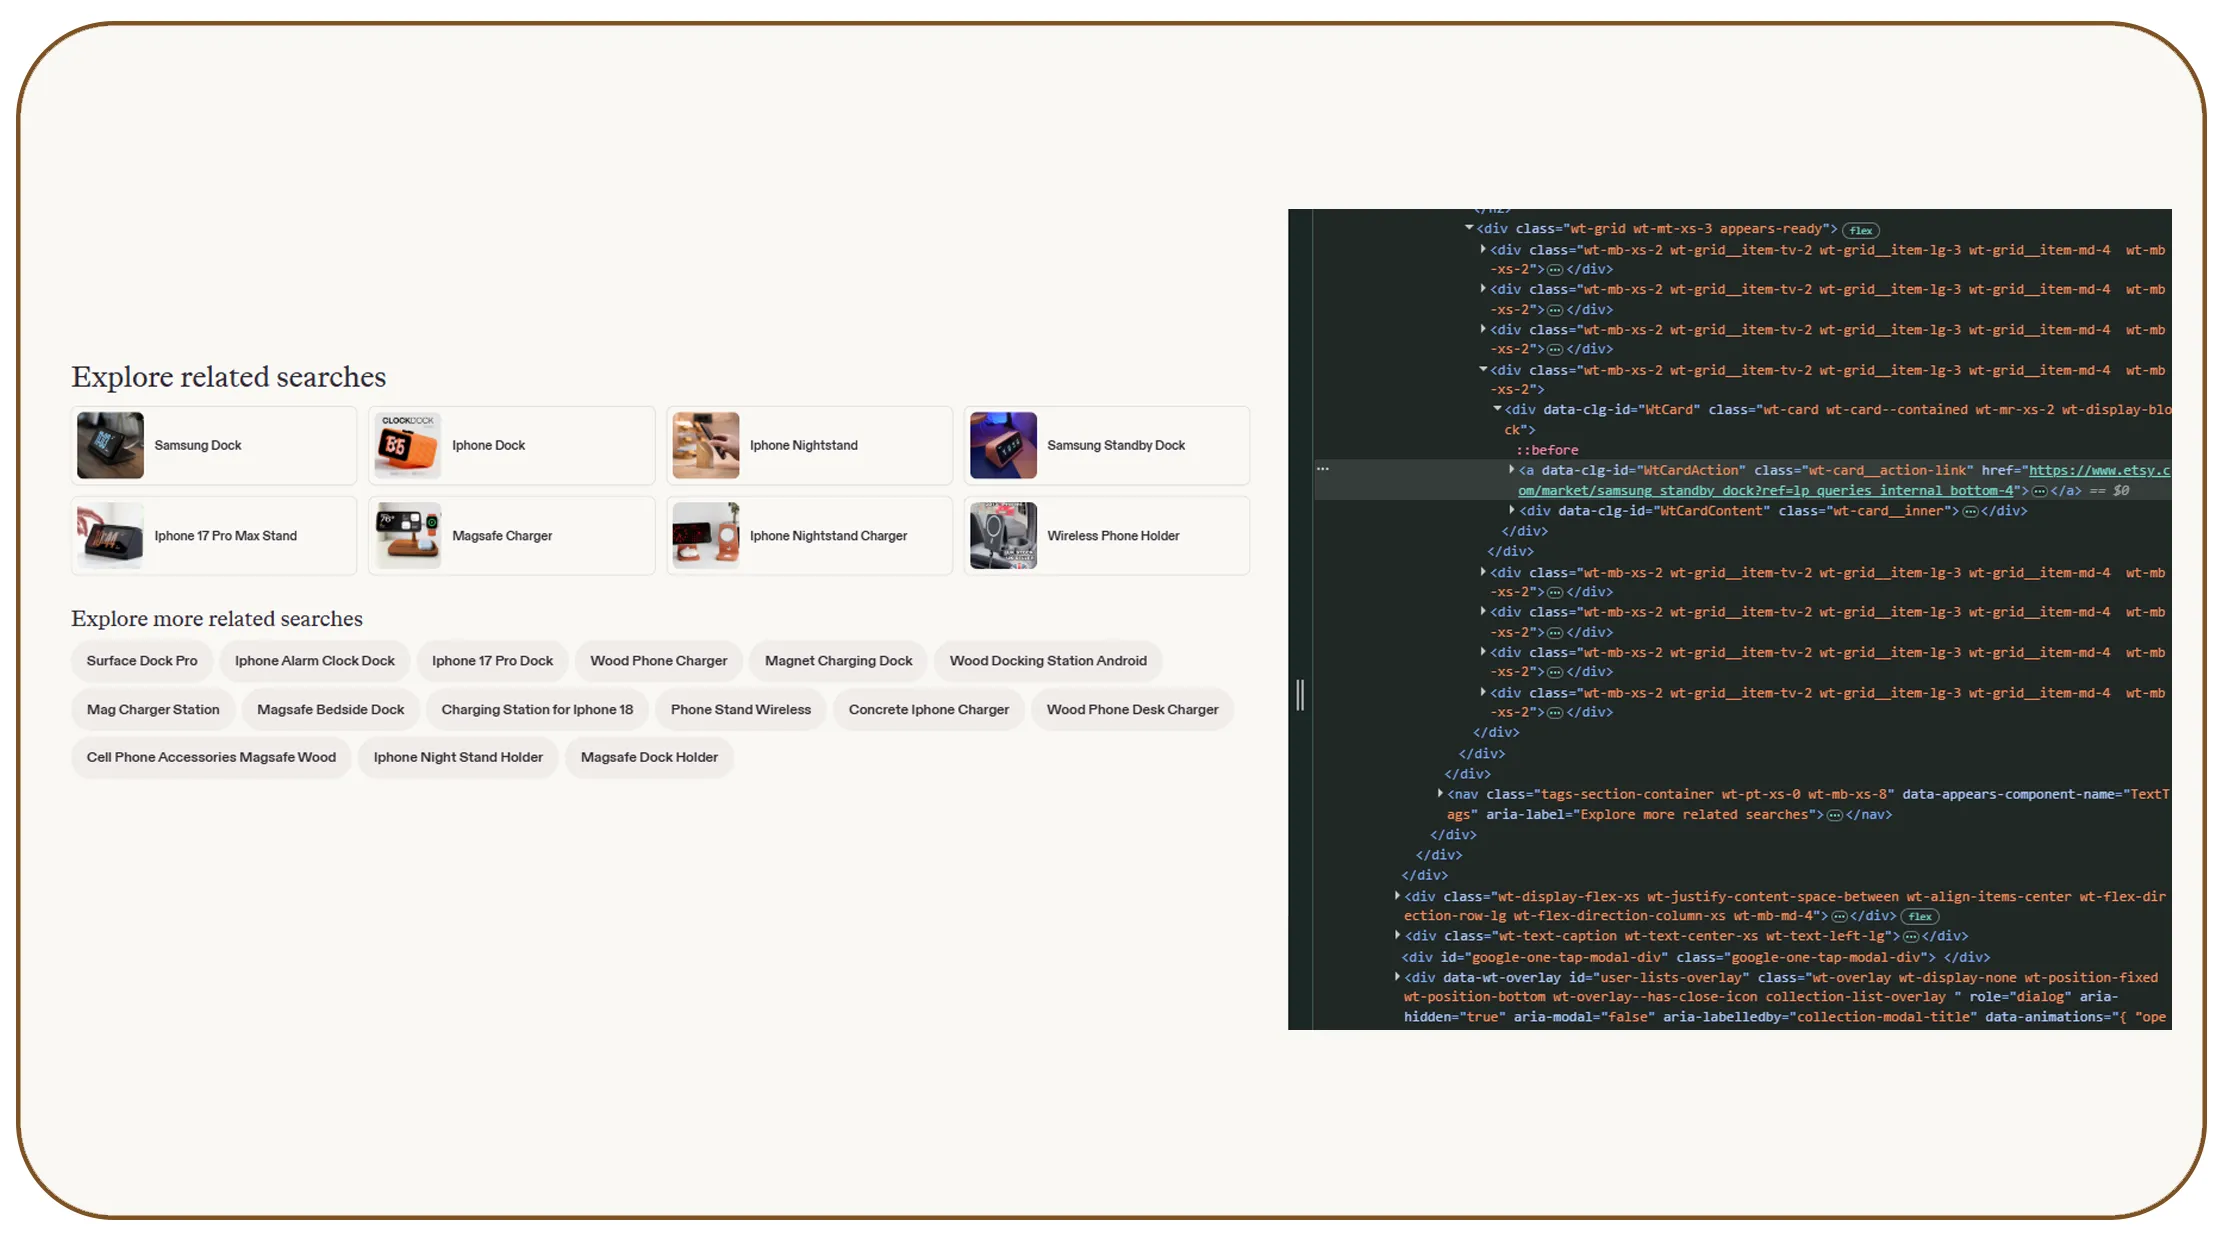Select the Iphone Nightstand Charger thumbnail

[x=705, y=535]
